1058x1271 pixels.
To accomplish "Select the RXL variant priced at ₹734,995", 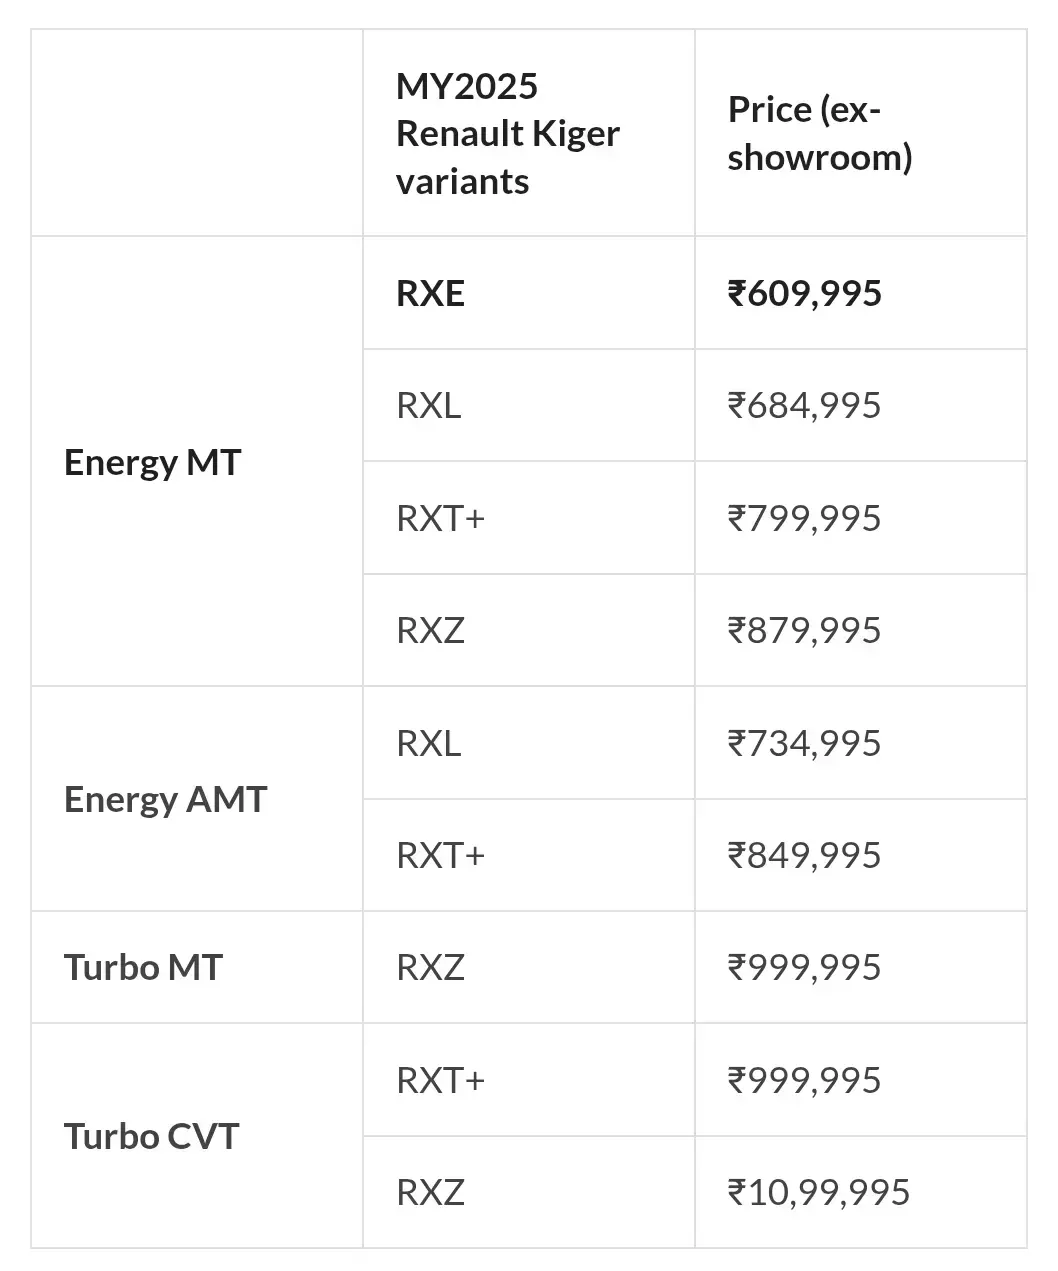I will [x=428, y=743].
